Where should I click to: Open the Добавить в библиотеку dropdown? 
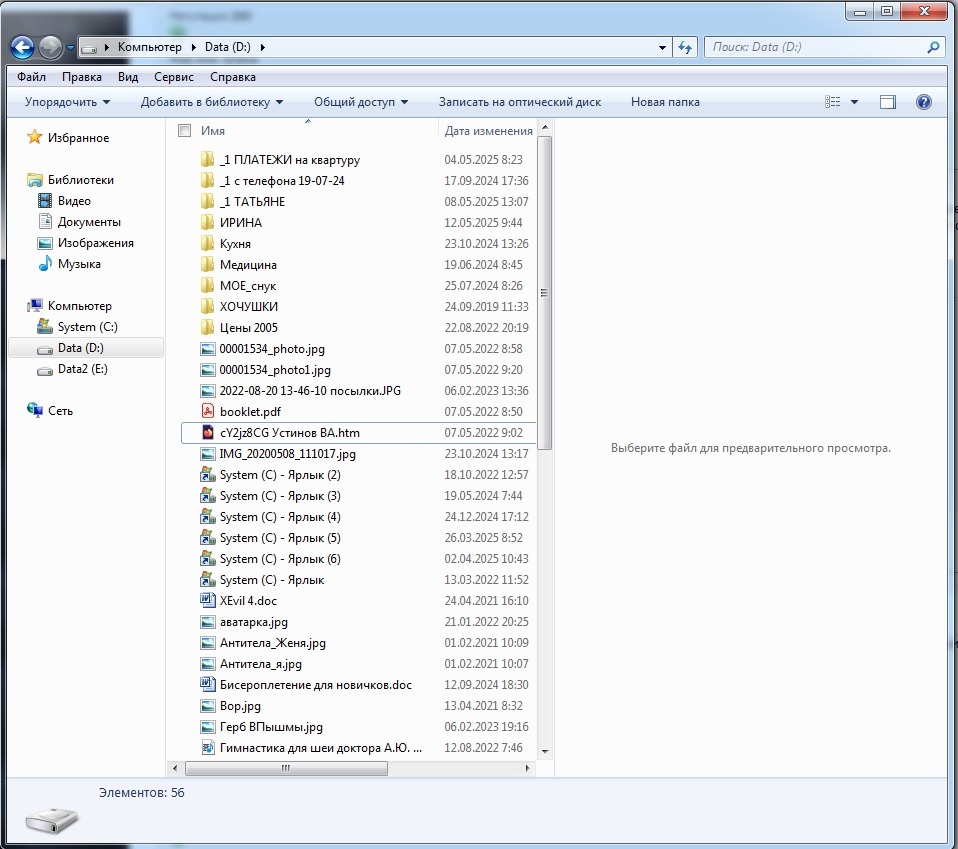point(211,102)
